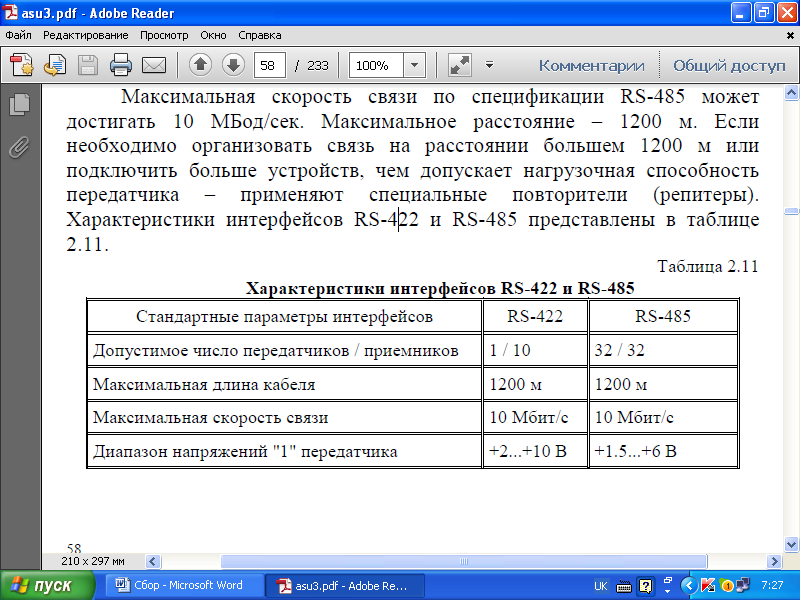Click the UK language indicator
Screen dimensions: 800x600
pyautogui.click(x=601, y=586)
